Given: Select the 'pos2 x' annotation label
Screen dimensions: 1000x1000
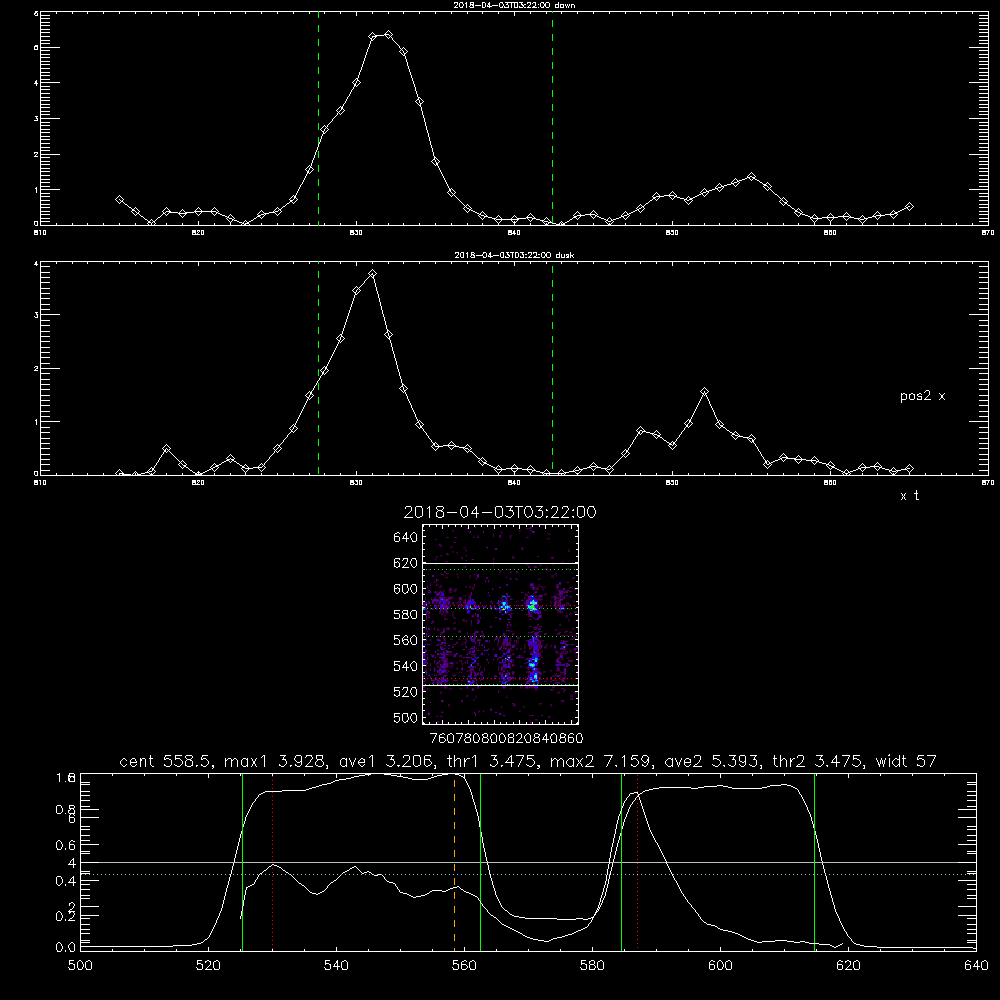Looking at the screenshot, I should click(922, 396).
